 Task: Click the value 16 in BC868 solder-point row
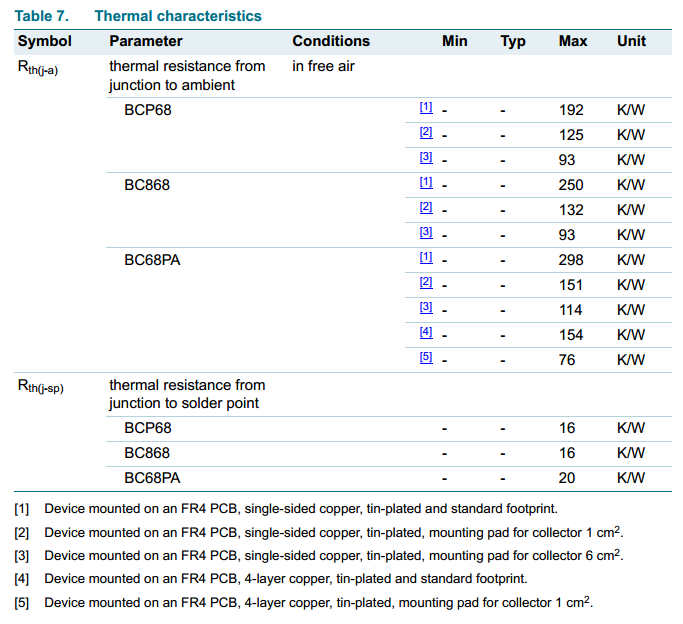pyautogui.click(x=567, y=453)
